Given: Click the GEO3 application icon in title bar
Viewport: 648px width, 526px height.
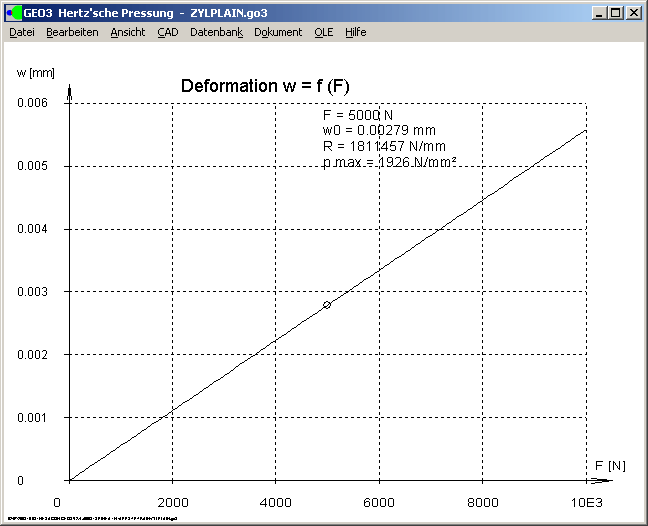Looking at the screenshot, I should (x=12, y=13).
